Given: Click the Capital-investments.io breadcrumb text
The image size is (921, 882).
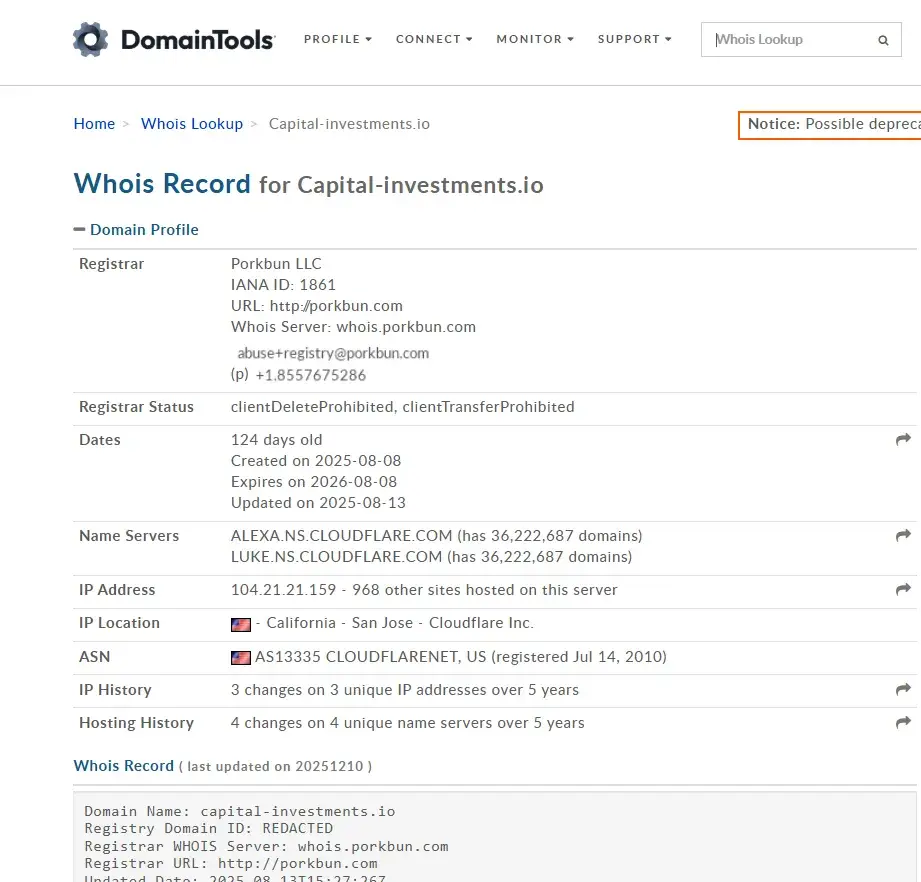Looking at the screenshot, I should 349,124.
